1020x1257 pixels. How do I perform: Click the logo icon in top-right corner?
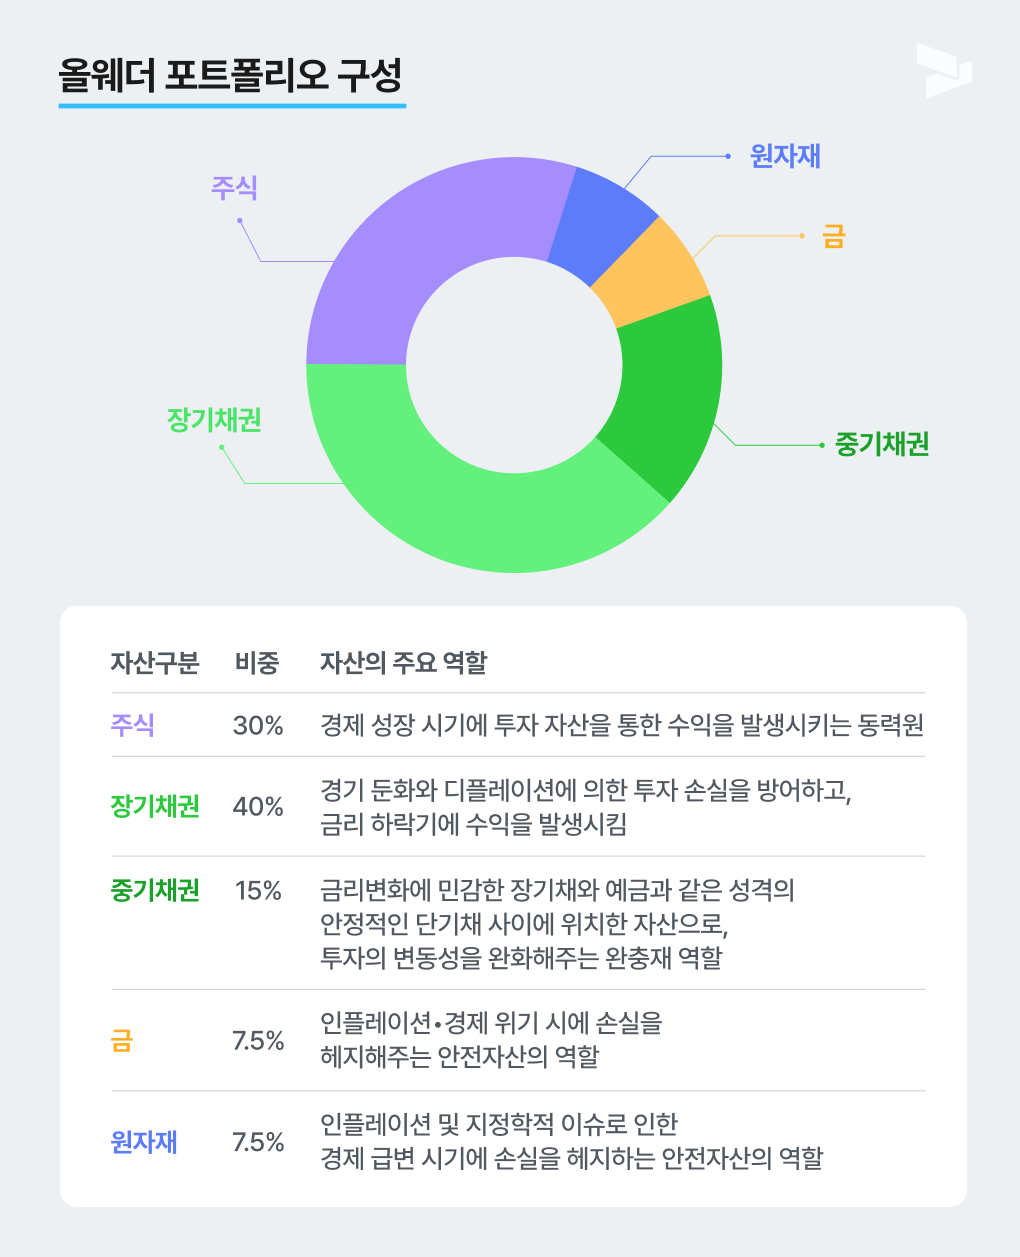pyautogui.click(x=943, y=70)
